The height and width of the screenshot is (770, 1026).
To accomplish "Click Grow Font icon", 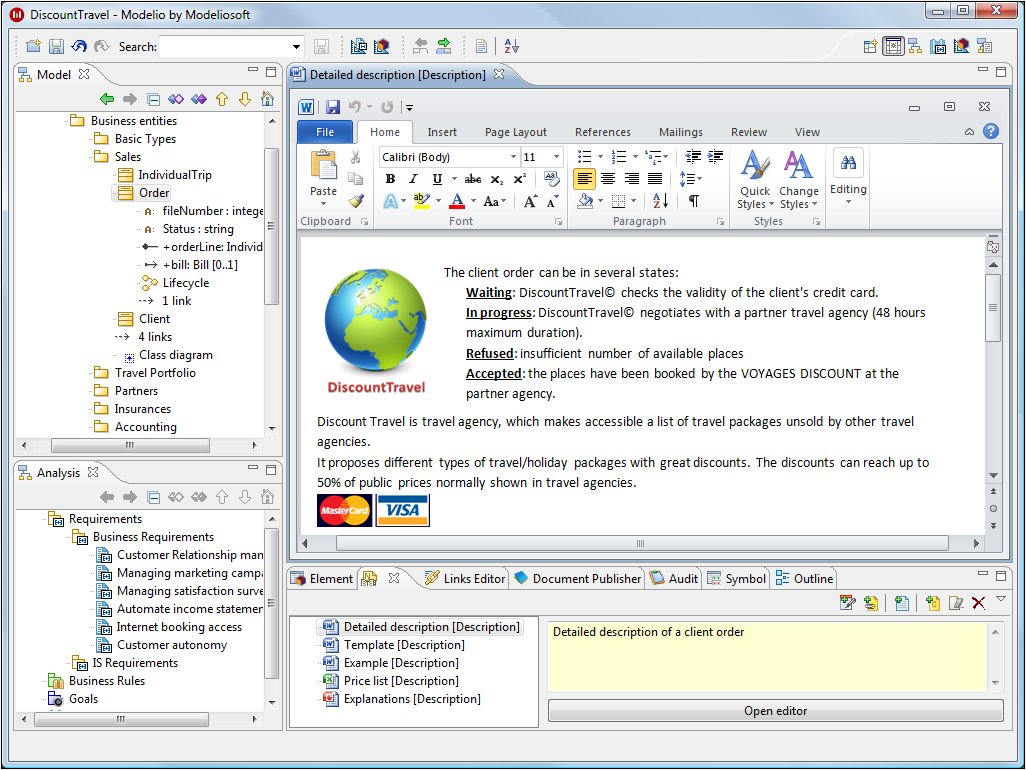I will tap(530, 201).
